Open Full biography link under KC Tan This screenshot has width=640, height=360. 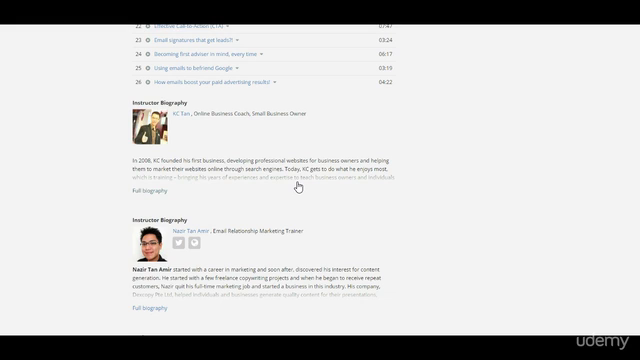(x=150, y=191)
